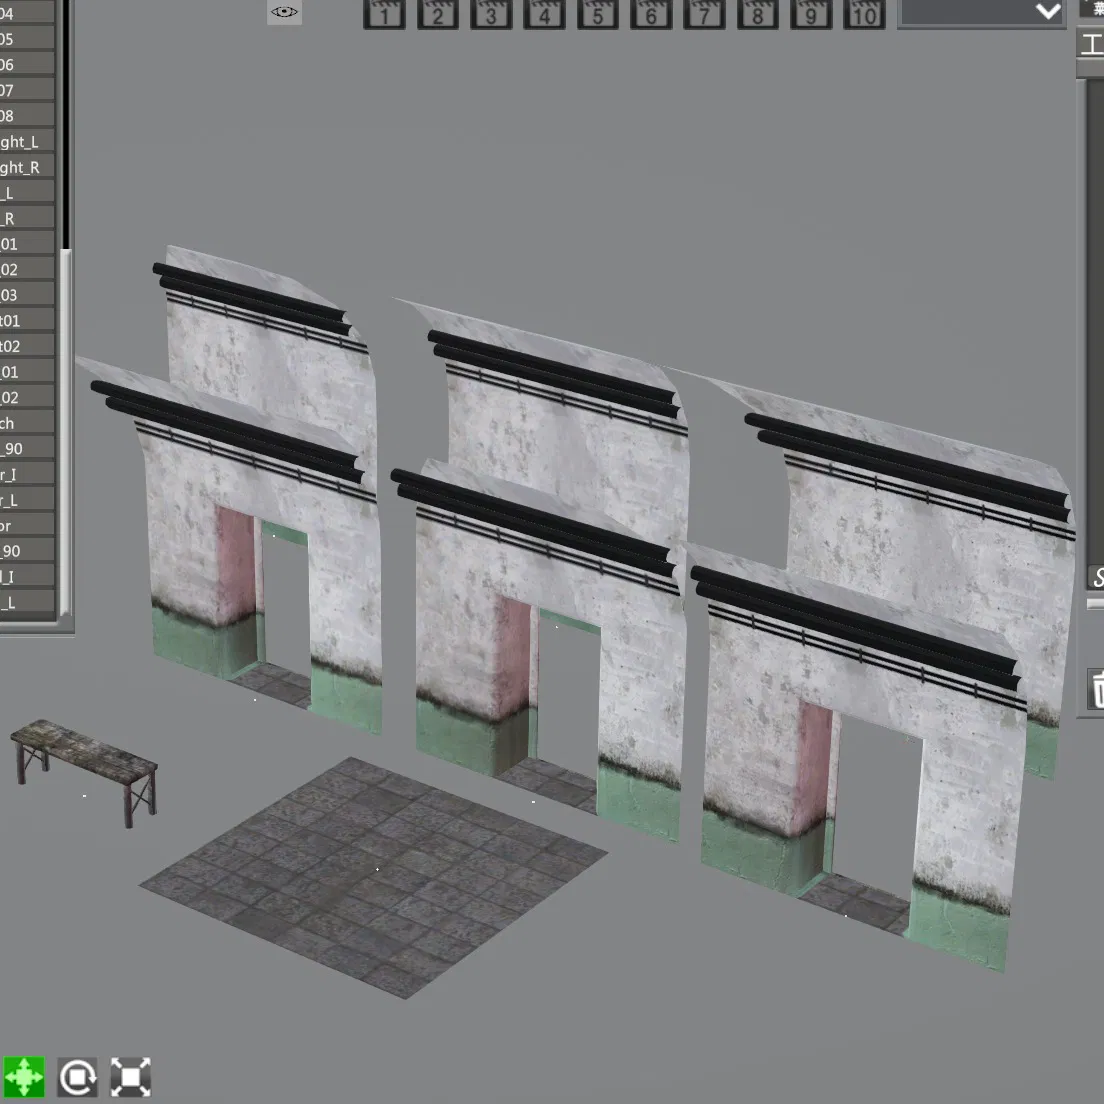The image size is (1104, 1104).
Task: Click the object list scrollbar thumb
Action: coord(65,431)
